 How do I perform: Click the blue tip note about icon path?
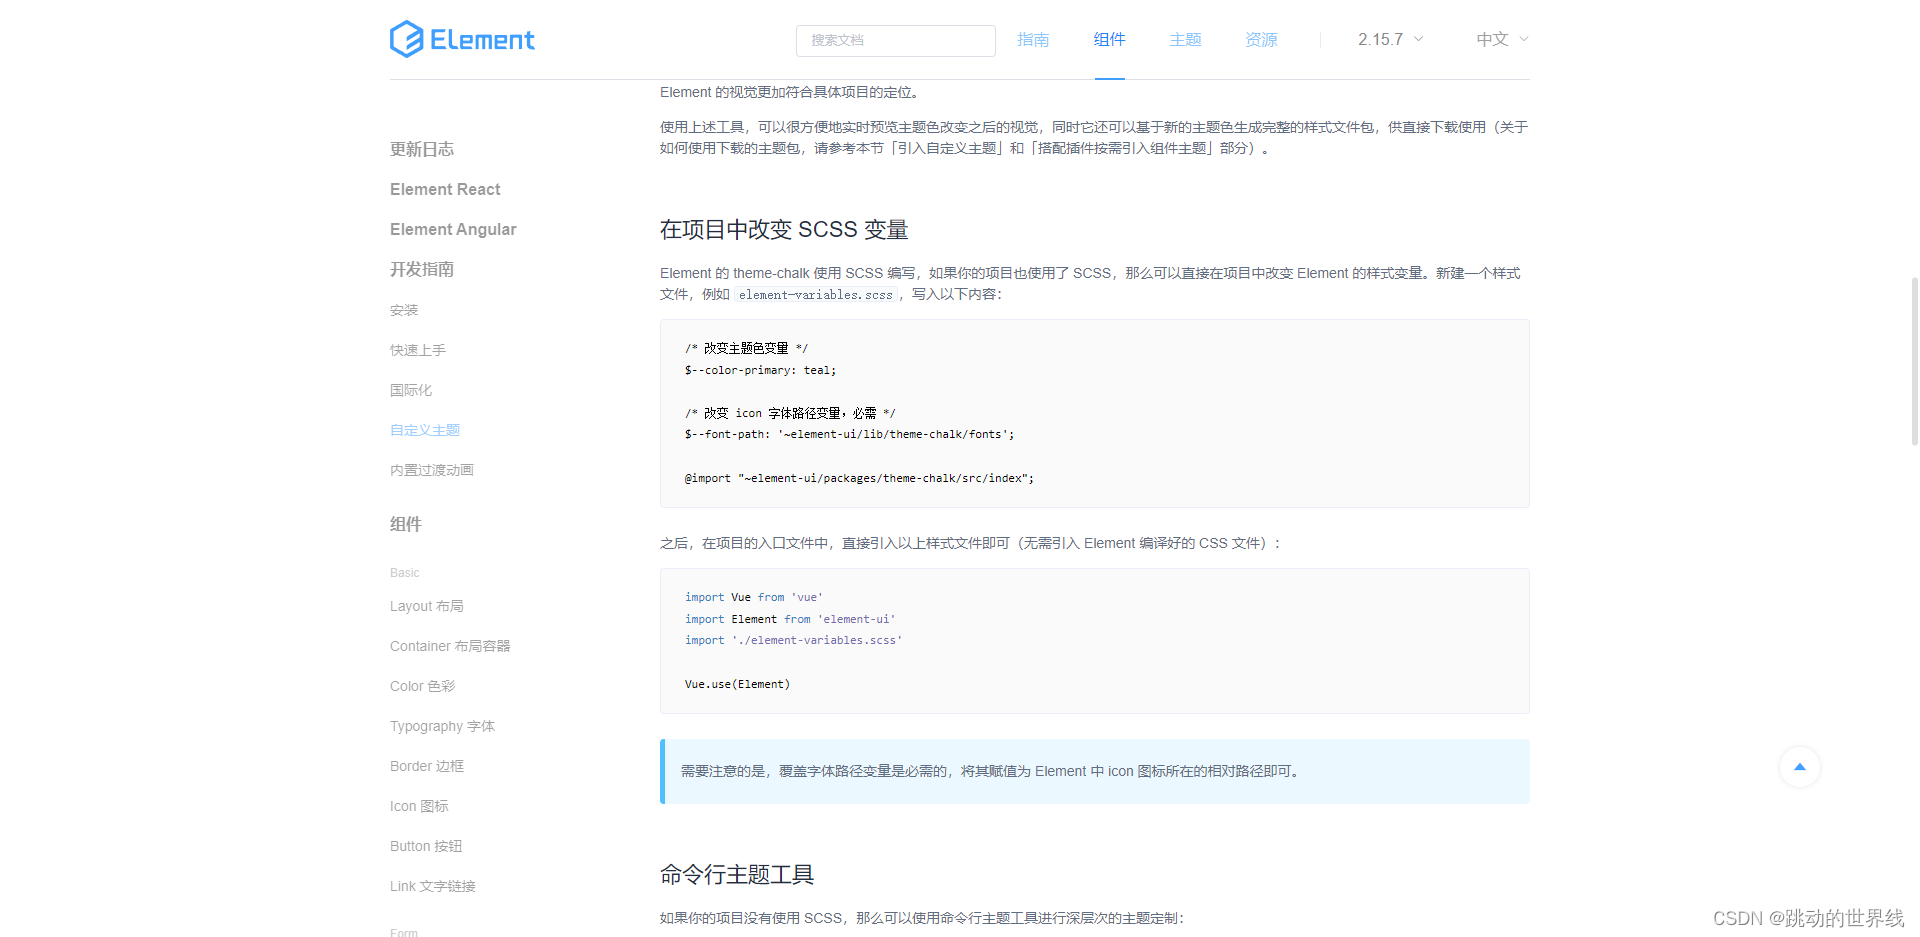[x=1095, y=771]
